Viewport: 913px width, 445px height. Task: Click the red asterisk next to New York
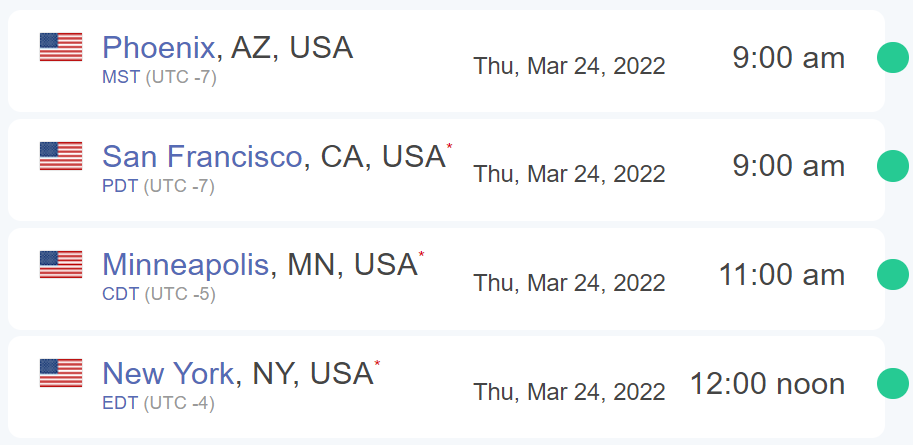pos(377,363)
